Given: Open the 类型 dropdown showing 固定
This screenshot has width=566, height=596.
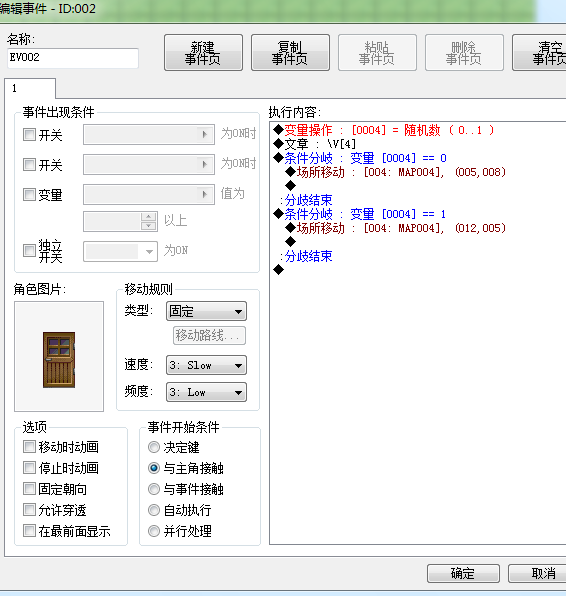Looking at the screenshot, I should [x=206, y=311].
